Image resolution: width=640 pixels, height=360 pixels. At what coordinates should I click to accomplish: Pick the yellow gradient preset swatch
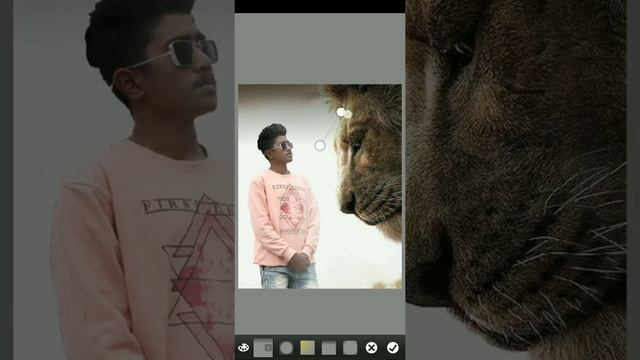tap(307, 348)
